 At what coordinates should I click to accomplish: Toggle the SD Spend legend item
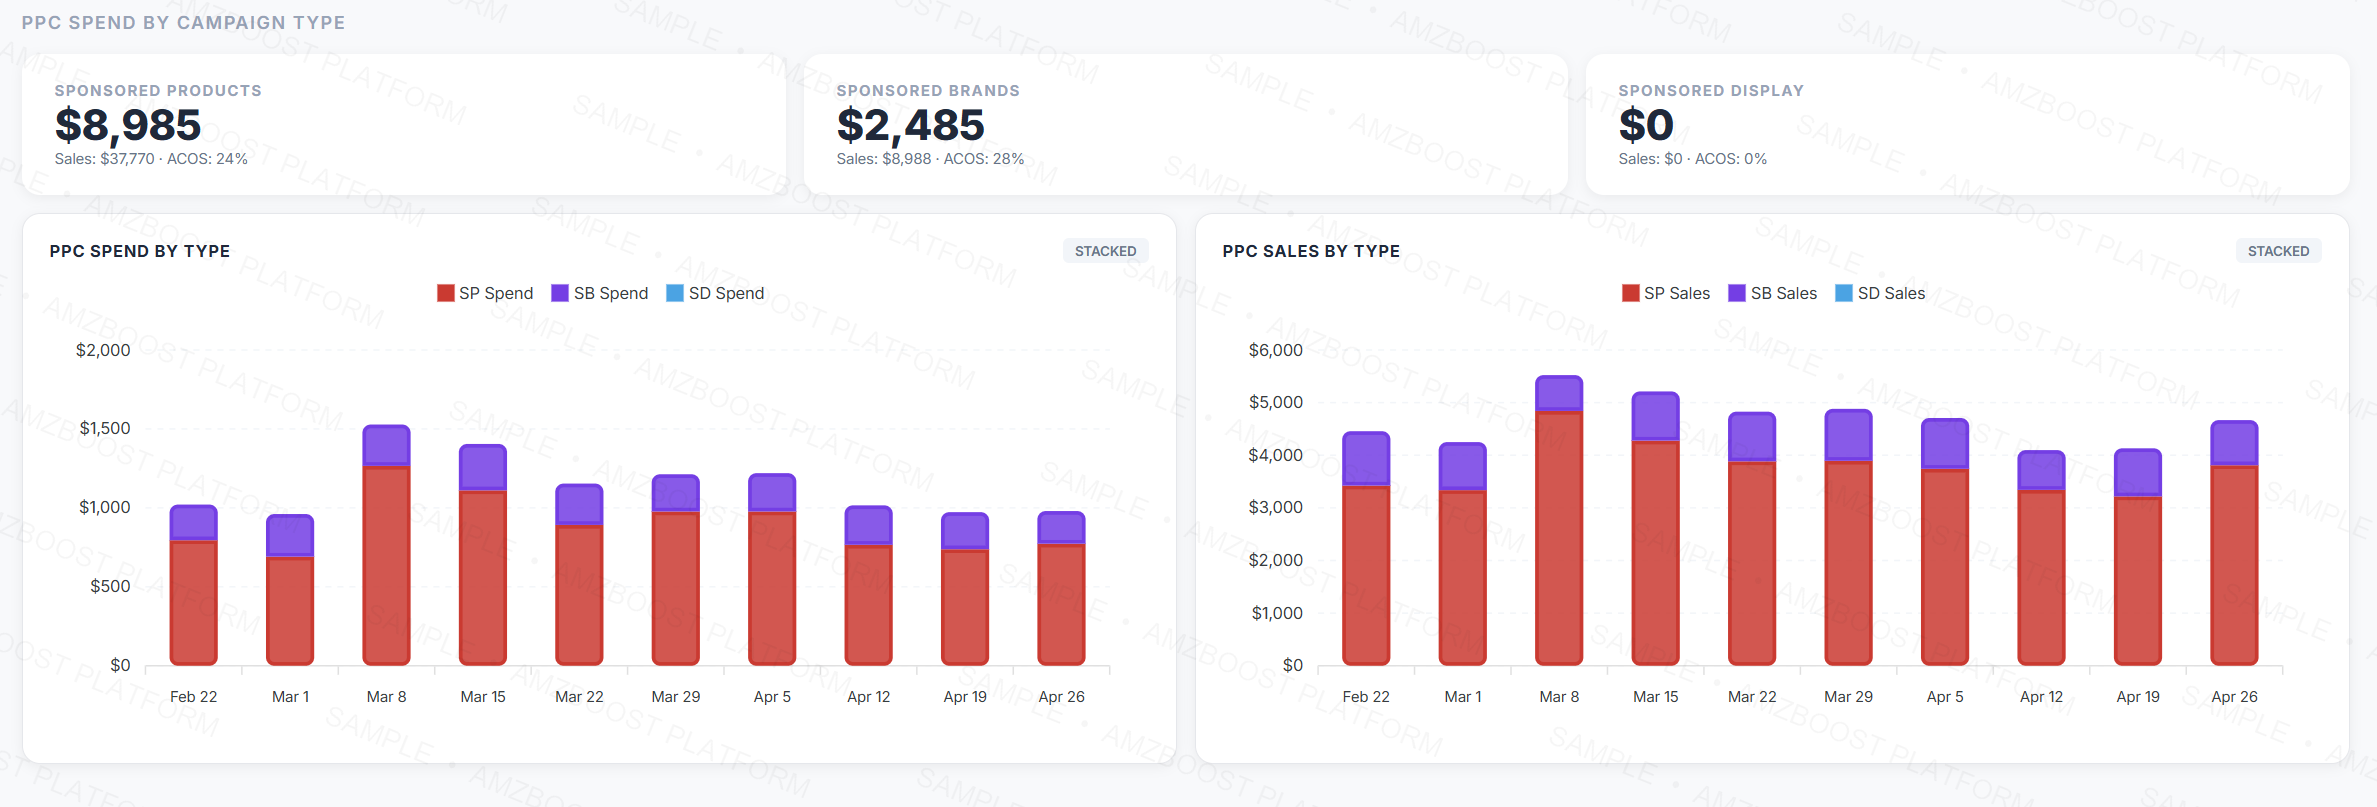tap(715, 293)
